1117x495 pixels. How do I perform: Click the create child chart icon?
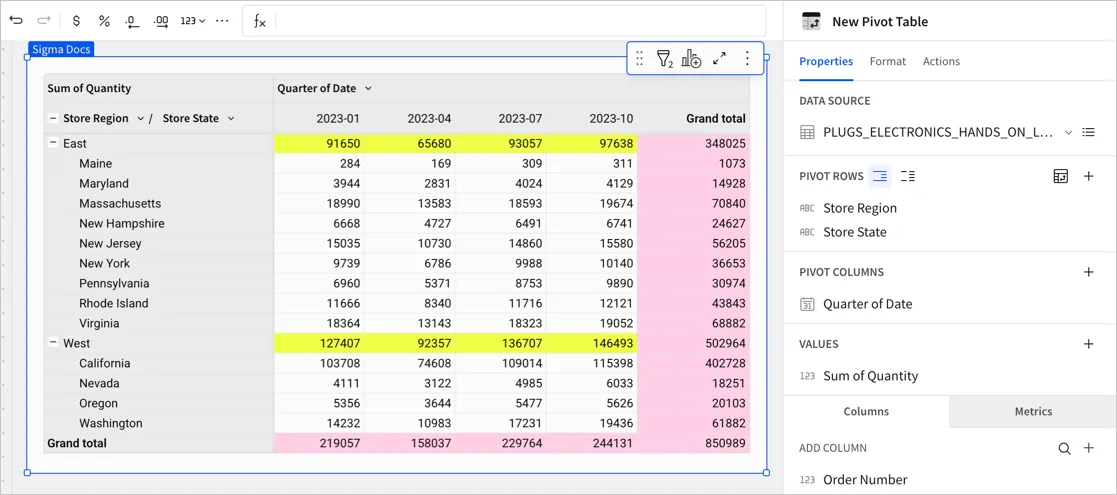tap(691, 58)
